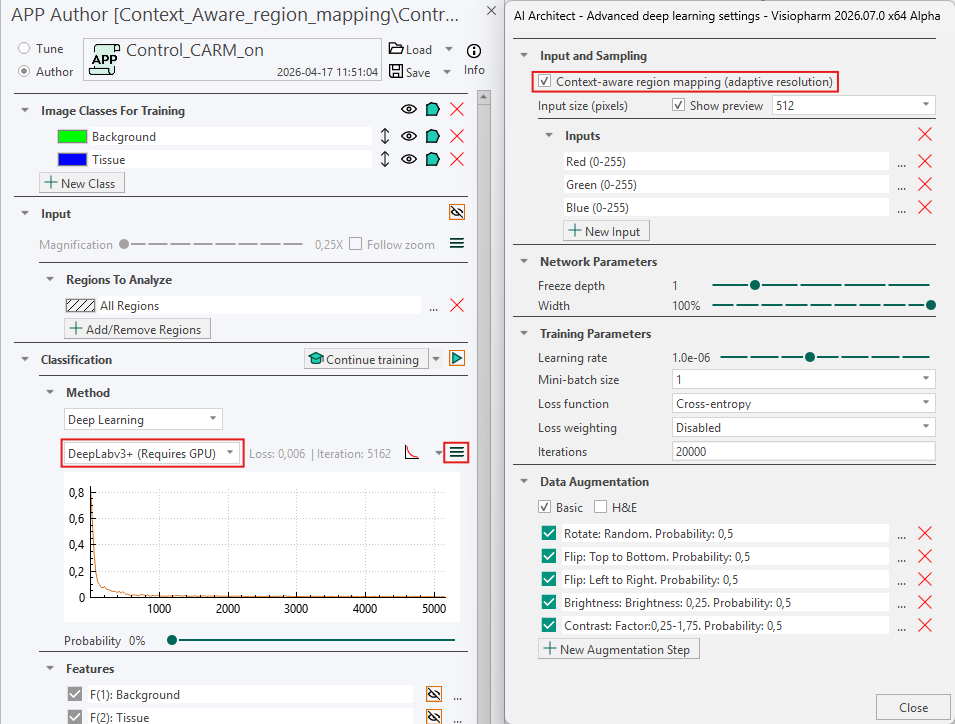Image resolution: width=955 pixels, height=724 pixels.
Task: Click the crossed-out eye icon in Input section
Action: 456,211
